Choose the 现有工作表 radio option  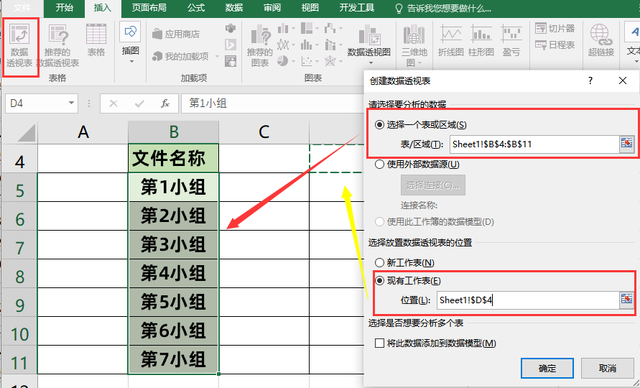tap(380, 281)
